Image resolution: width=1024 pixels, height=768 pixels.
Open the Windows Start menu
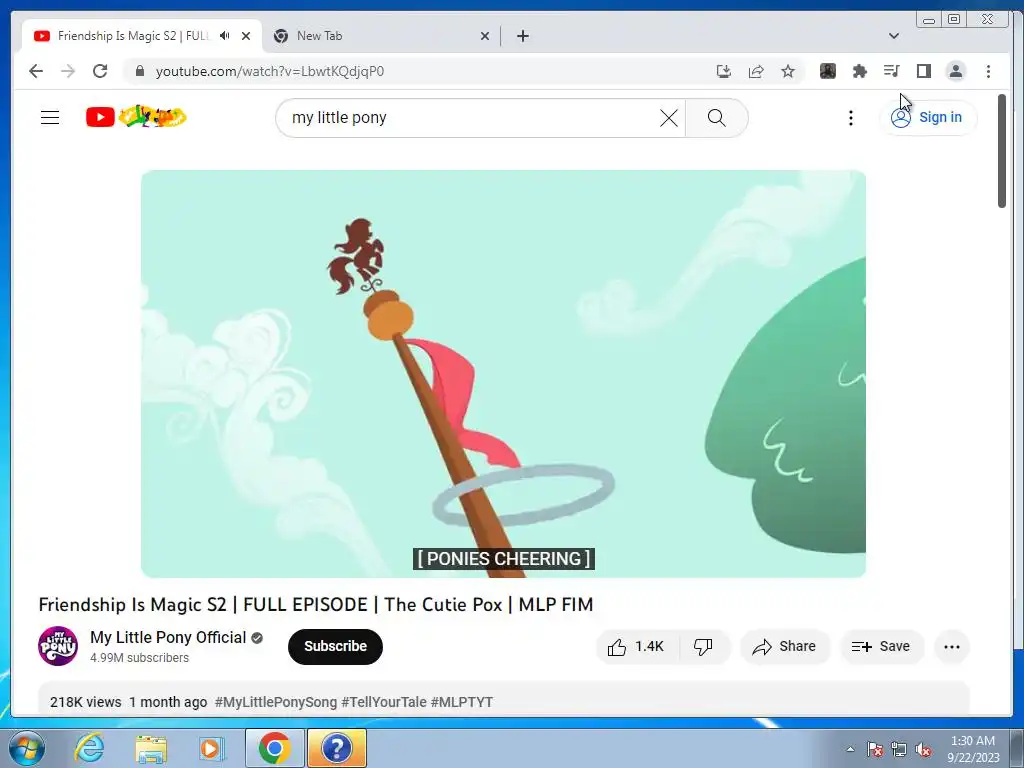click(26, 748)
